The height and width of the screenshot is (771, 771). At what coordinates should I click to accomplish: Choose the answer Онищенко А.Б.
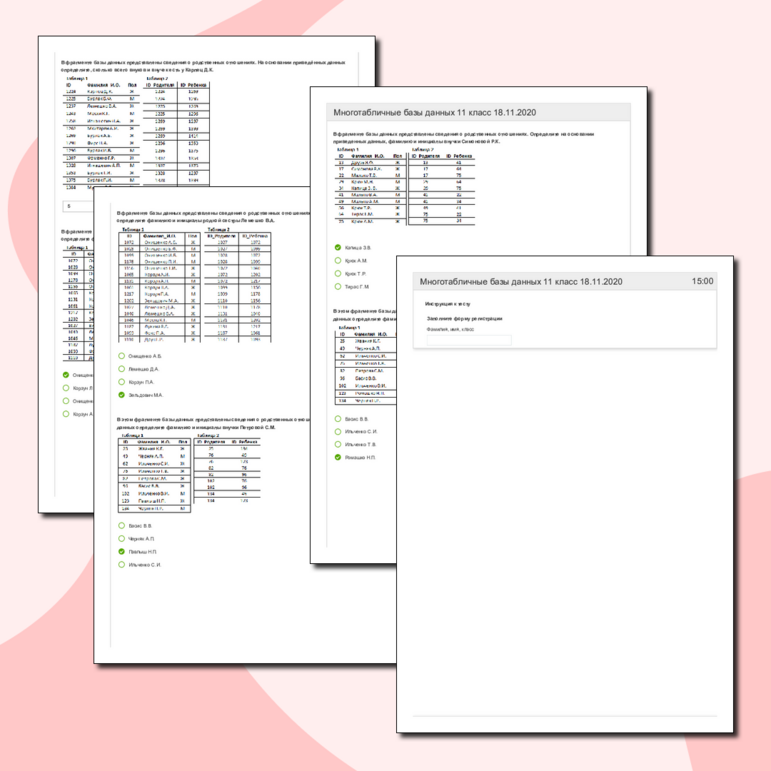coord(122,355)
